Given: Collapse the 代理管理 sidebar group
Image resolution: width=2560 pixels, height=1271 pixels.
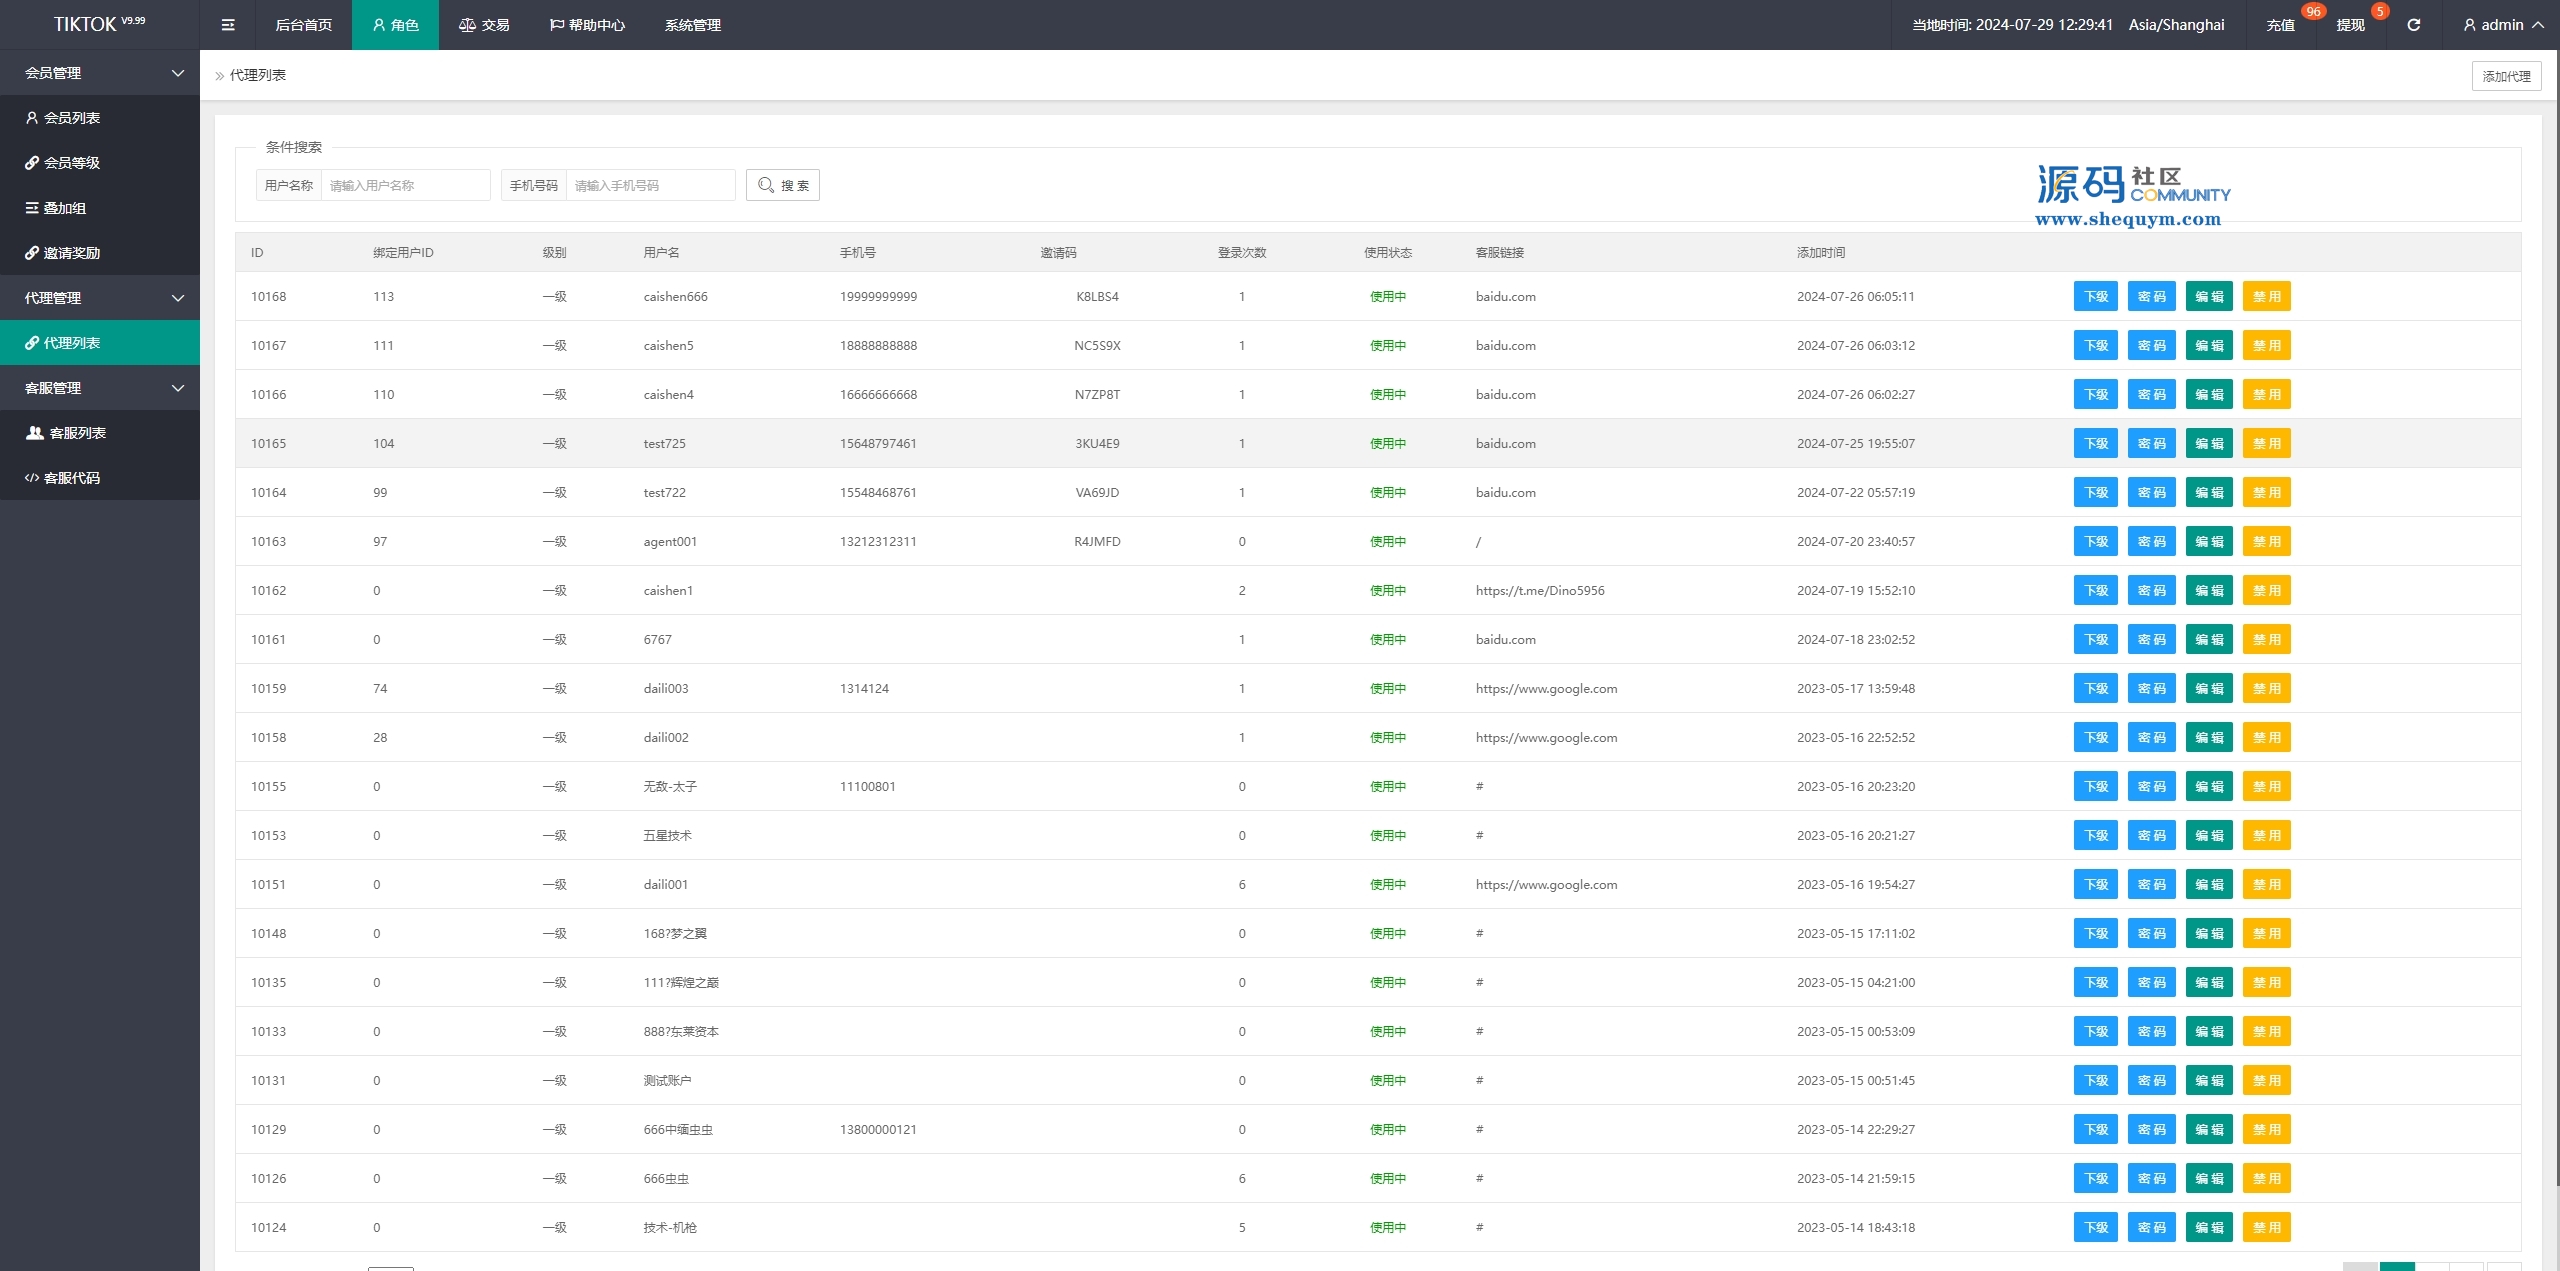Looking at the screenshot, I should (x=100, y=298).
